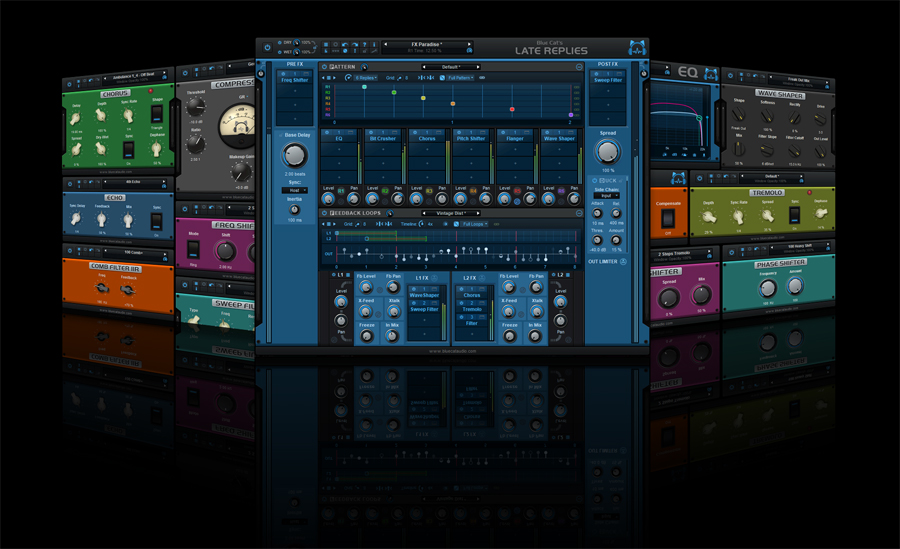Click the Tremolo plugin Sync rocker switch
This screenshot has width=900, height=549.
(794, 215)
